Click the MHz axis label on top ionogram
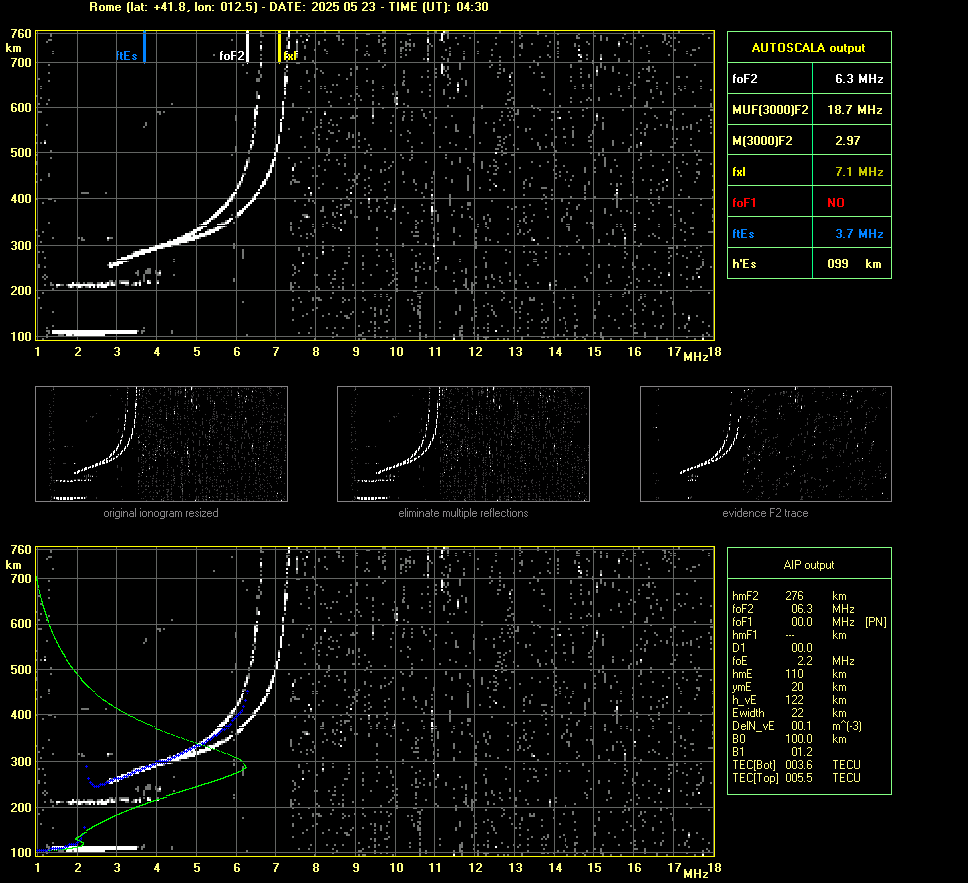This screenshot has width=968, height=883. click(x=696, y=357)
